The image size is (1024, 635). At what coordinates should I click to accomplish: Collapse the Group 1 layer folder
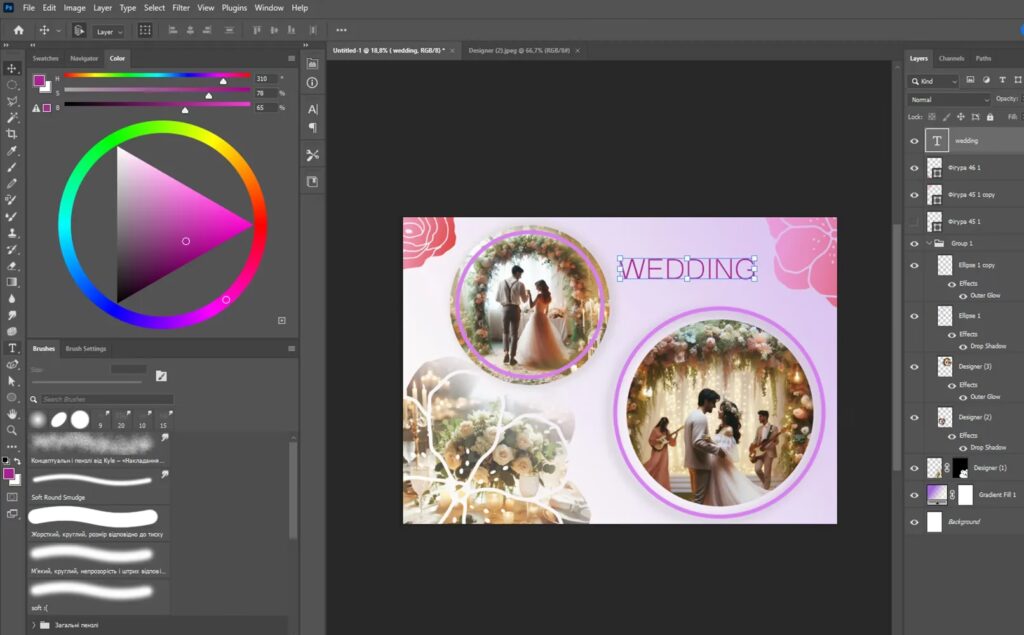click(928, 244)
